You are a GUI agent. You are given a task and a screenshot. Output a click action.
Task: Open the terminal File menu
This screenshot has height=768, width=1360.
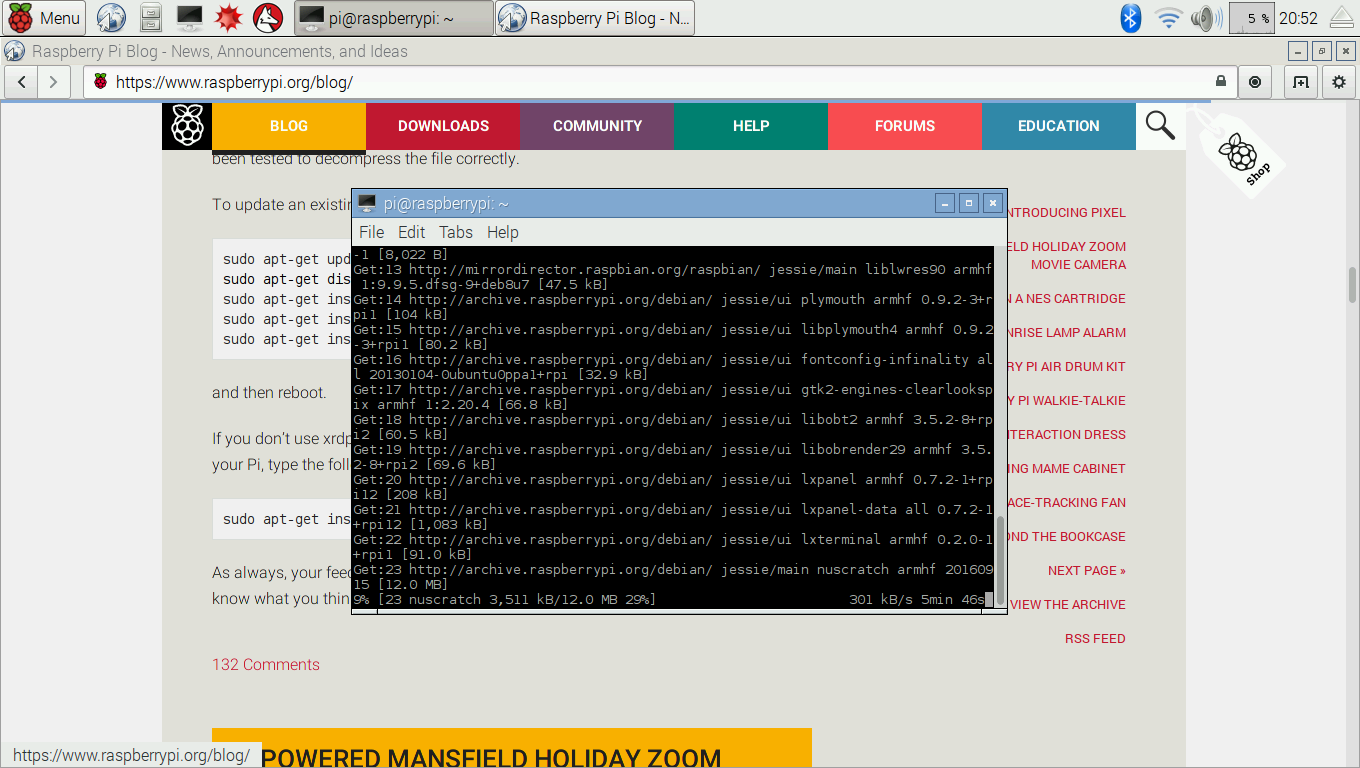(371, 232)
